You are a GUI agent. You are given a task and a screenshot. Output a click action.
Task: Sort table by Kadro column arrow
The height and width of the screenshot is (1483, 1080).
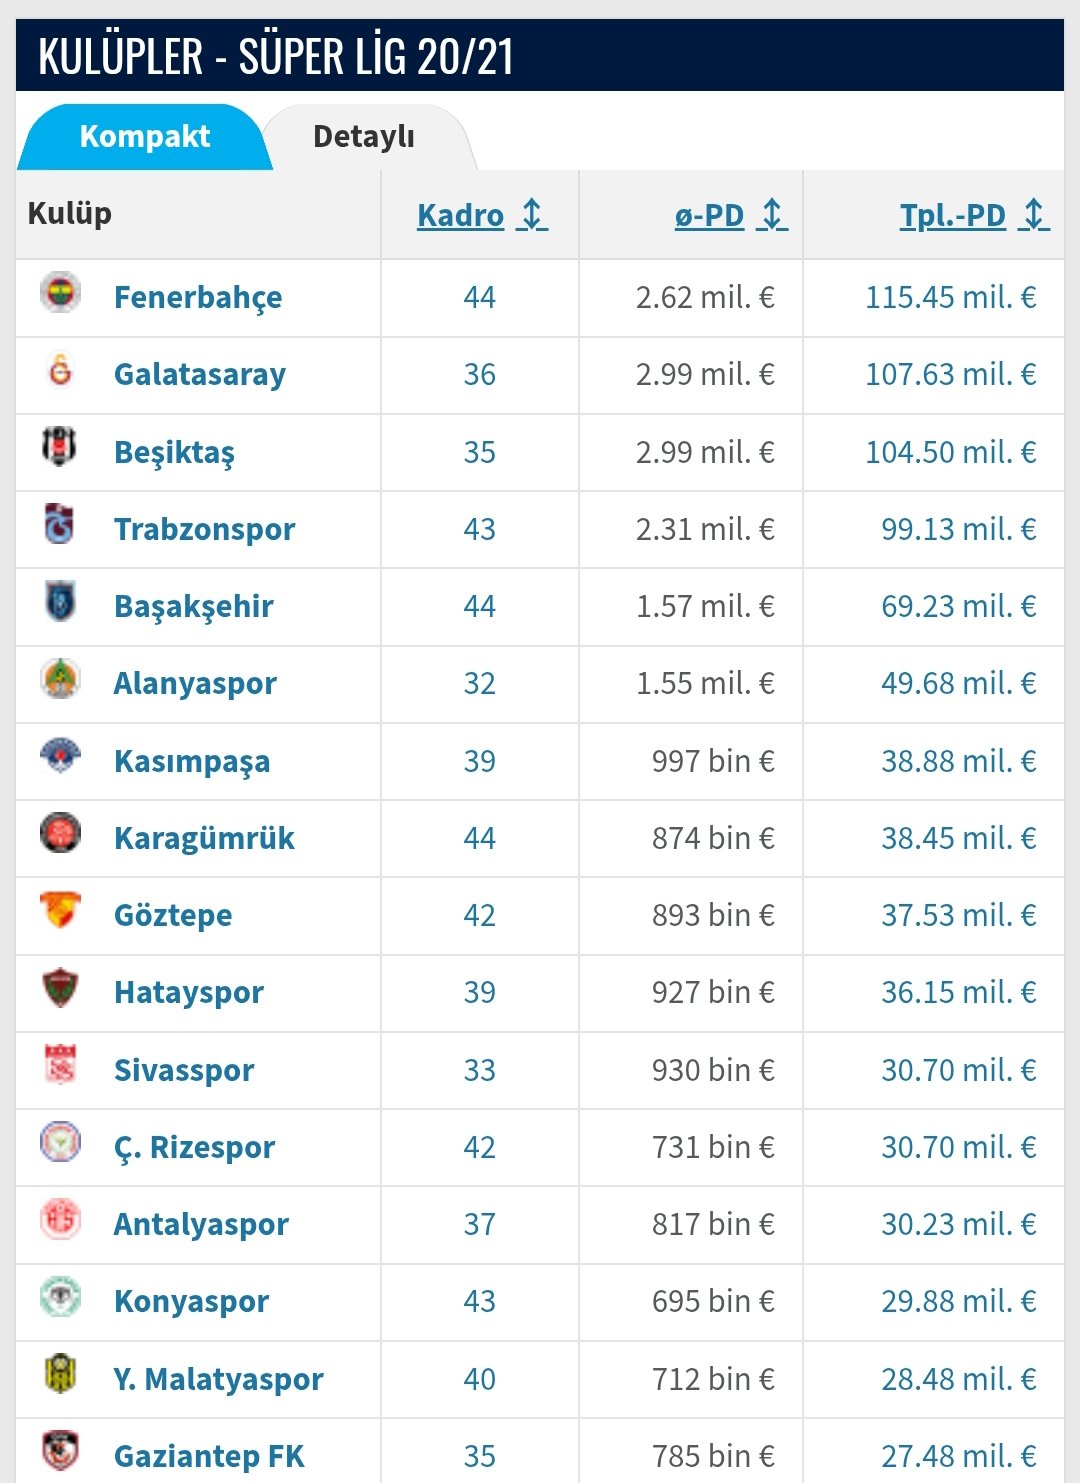coord(533,215)
